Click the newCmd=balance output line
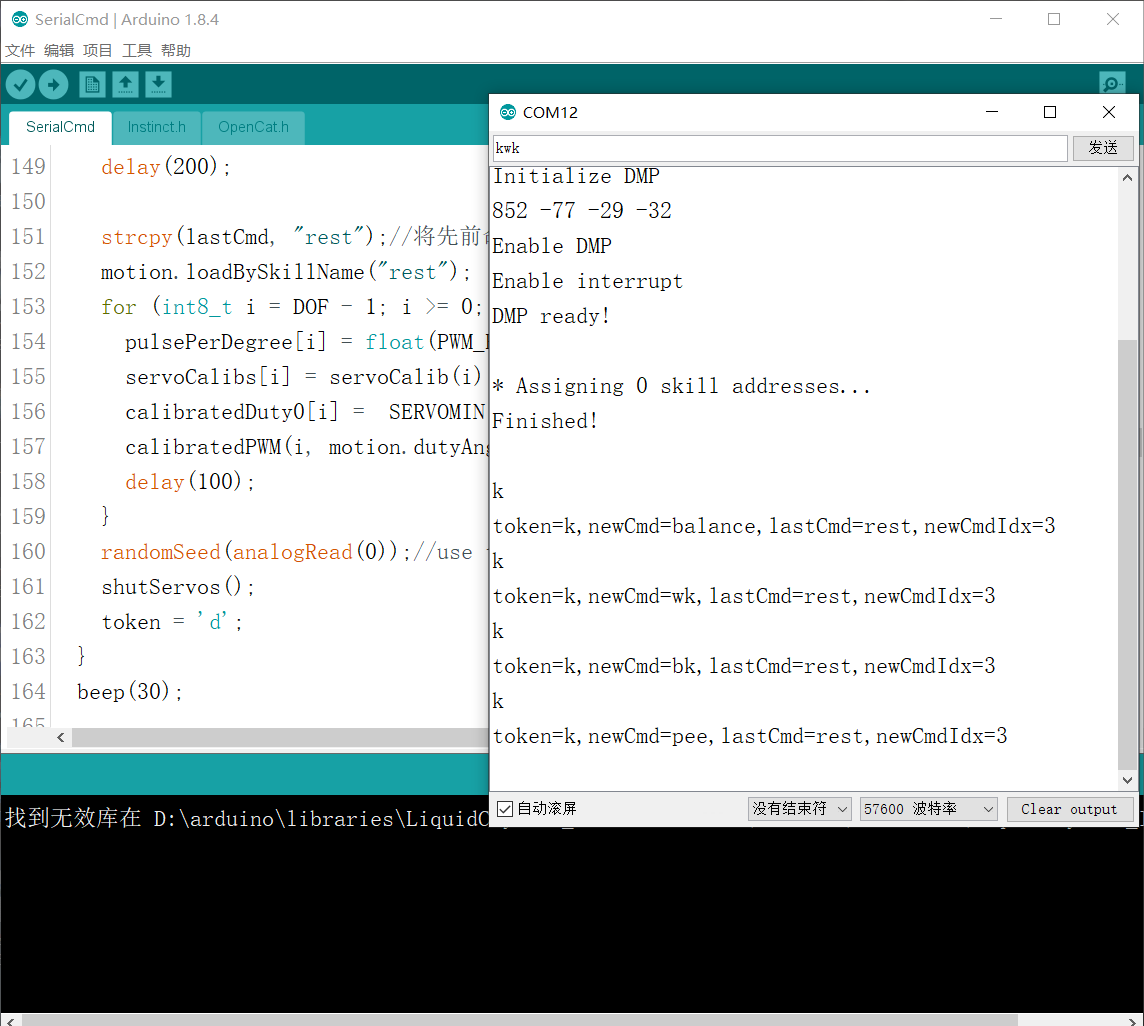 [x=774, y=526]
